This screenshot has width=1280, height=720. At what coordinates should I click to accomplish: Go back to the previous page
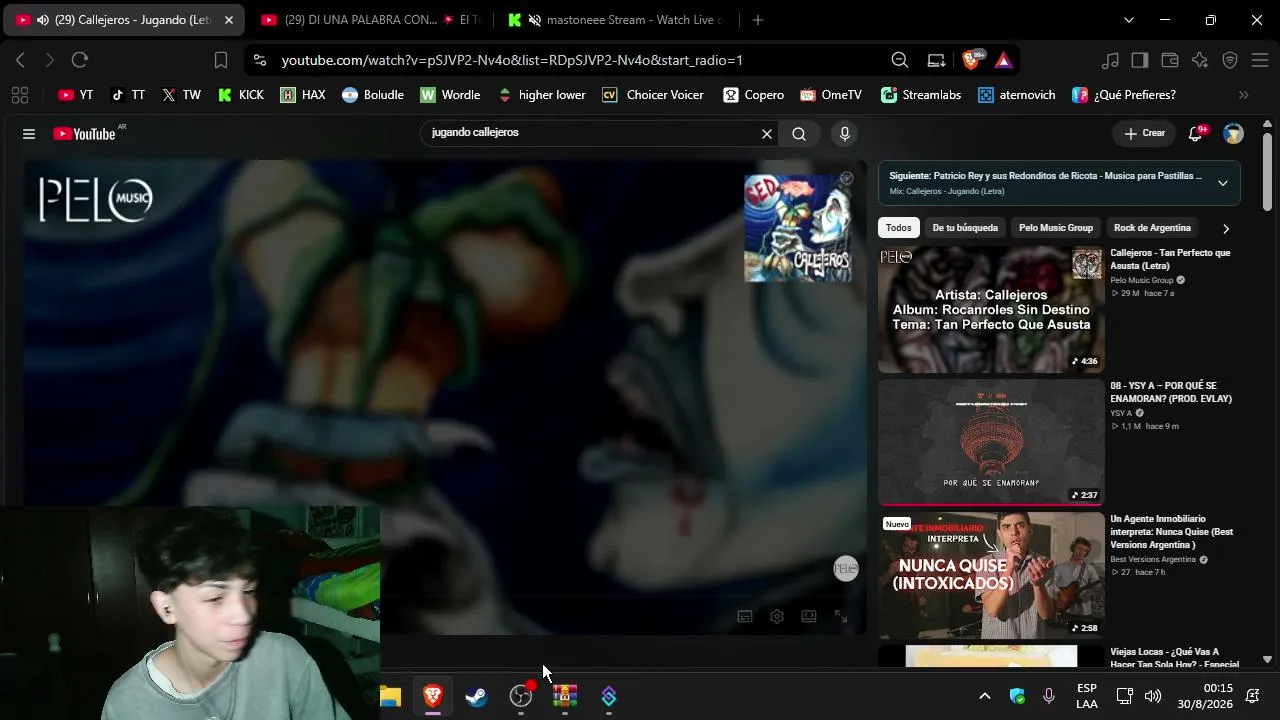[x=20, y=60]
